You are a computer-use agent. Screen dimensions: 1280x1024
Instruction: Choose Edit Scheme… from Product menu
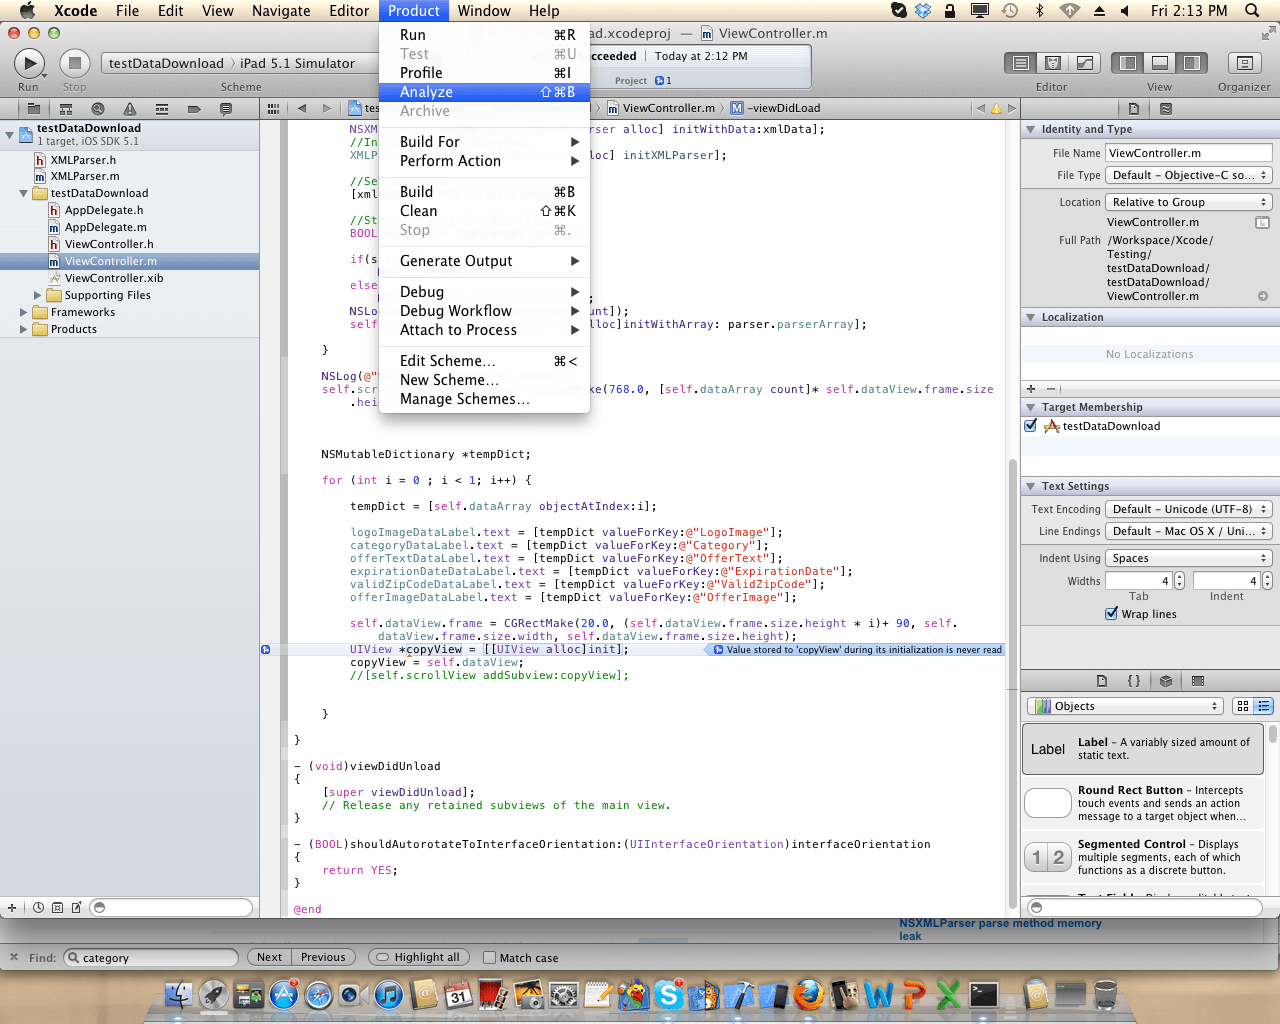pyautogui.click(x=485, y=361)
